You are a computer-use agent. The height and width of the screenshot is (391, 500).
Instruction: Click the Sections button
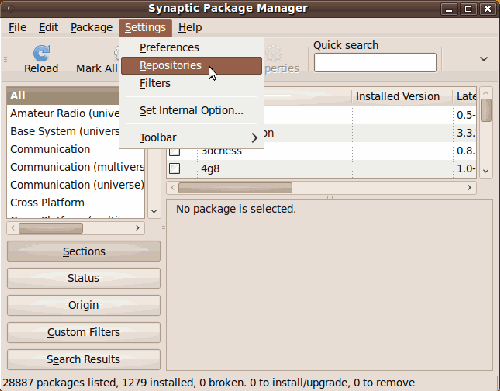coord(84,251)
